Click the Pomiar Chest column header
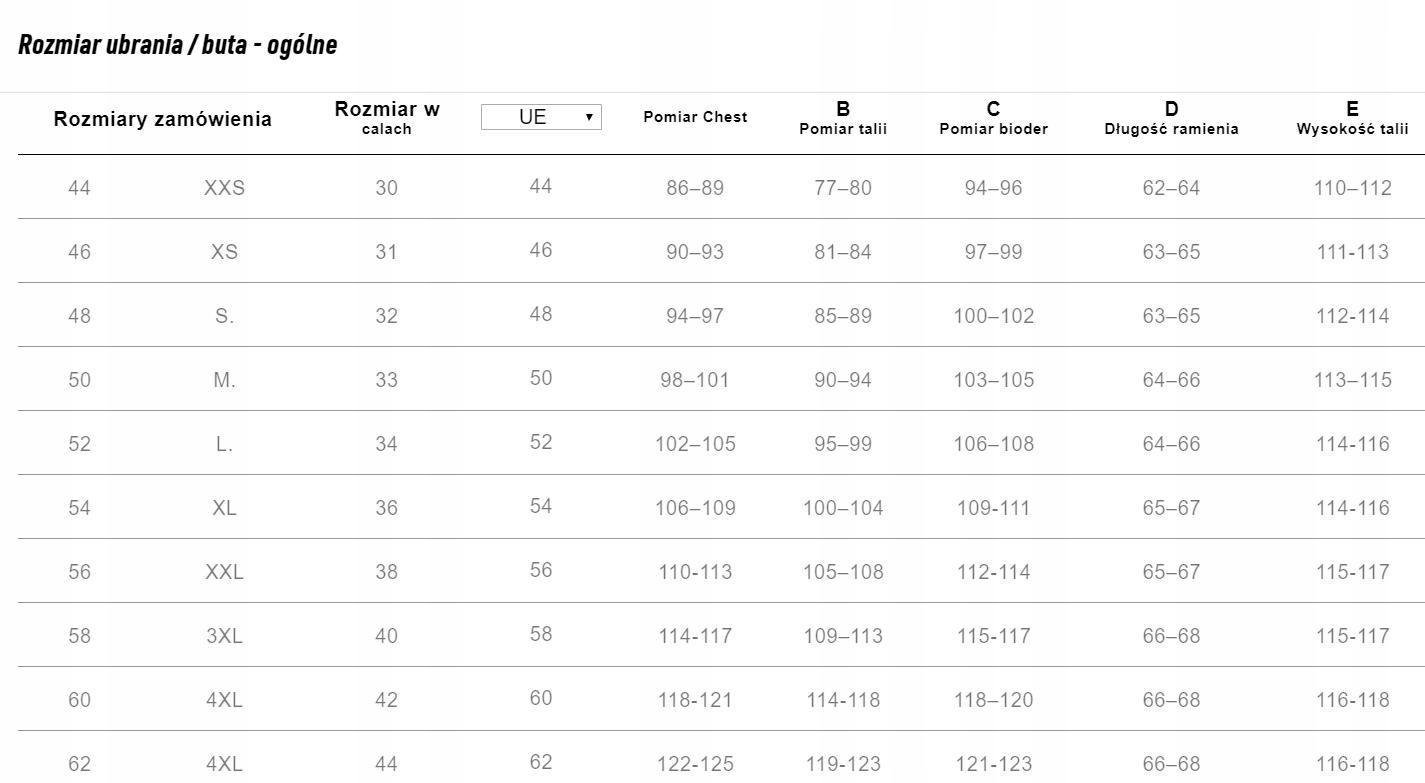Image resolution: width=1425 pixels, height=783 pixels. [695, 117]
